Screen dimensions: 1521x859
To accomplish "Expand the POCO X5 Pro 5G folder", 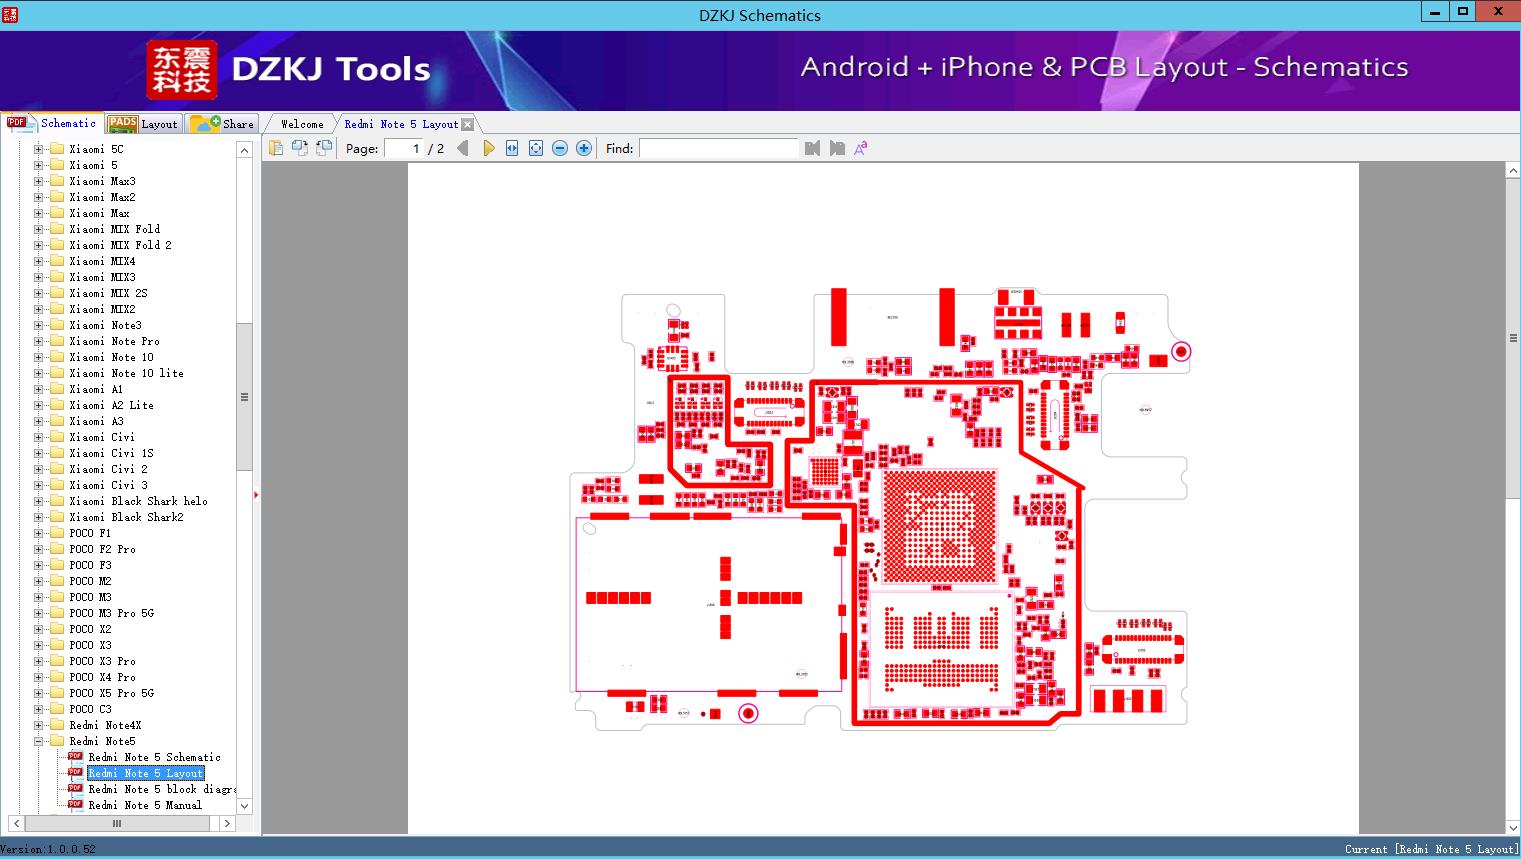I will tap(38, 693).
